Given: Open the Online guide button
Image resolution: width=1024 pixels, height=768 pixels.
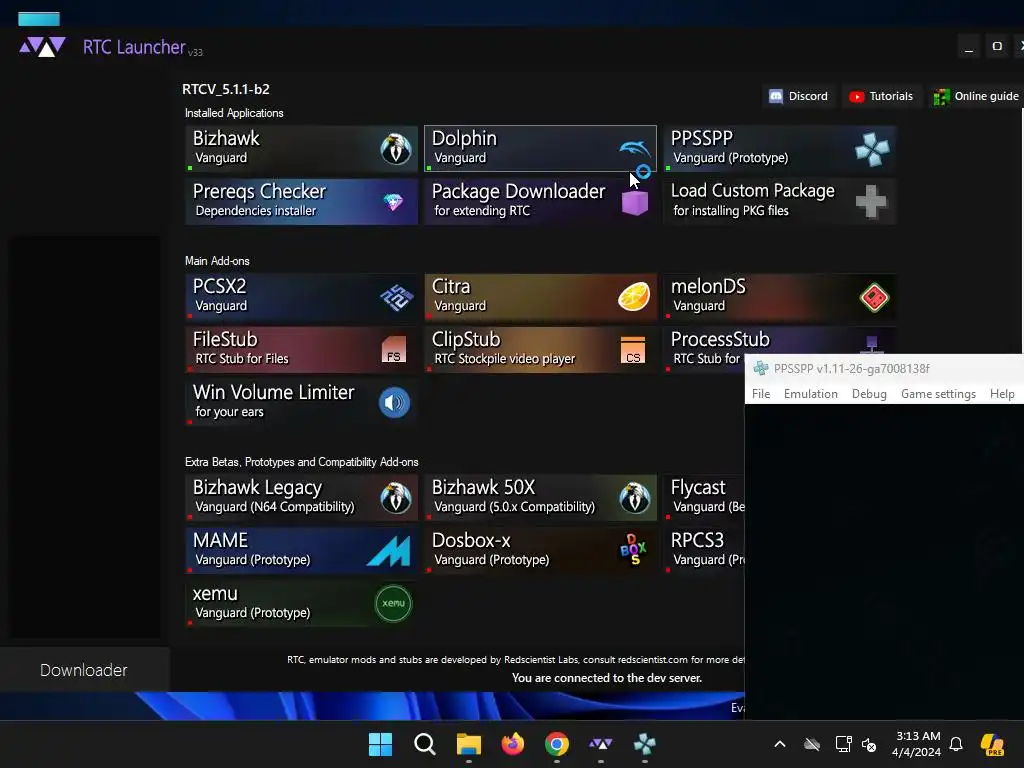Looking at the screenshot, I should (976, 96).
